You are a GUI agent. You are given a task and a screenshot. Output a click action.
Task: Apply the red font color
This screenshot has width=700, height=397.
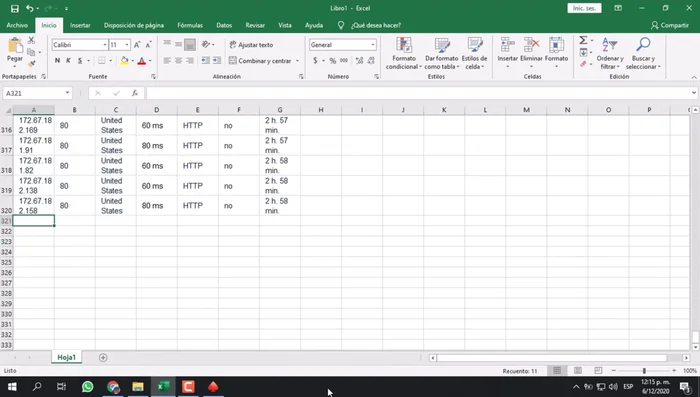142,61
